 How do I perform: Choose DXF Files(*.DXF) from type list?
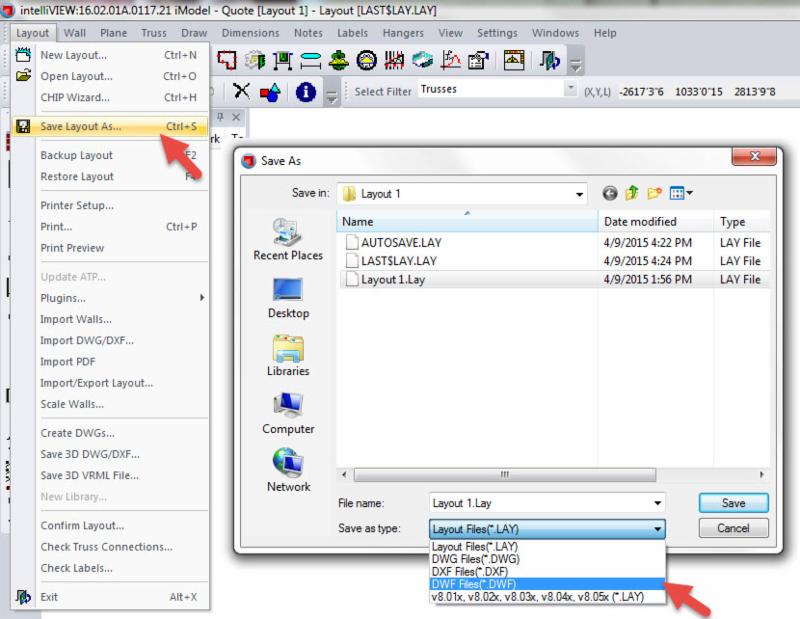pyautogui.click(x=547, y=572)
